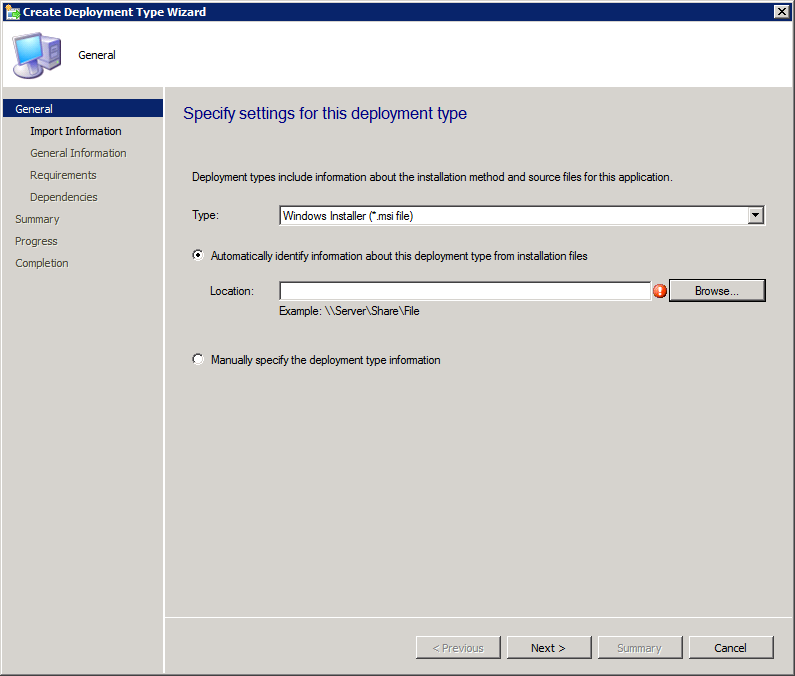Click 'Specify settings for this deployment type' heading
This screenshot has height=676, width=795.
pos(325,113)
